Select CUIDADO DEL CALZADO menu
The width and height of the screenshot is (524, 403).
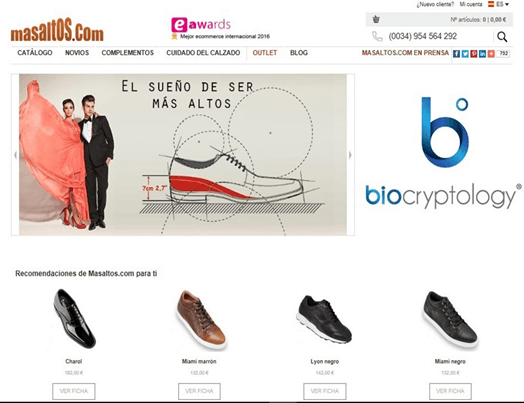(203, 53)
